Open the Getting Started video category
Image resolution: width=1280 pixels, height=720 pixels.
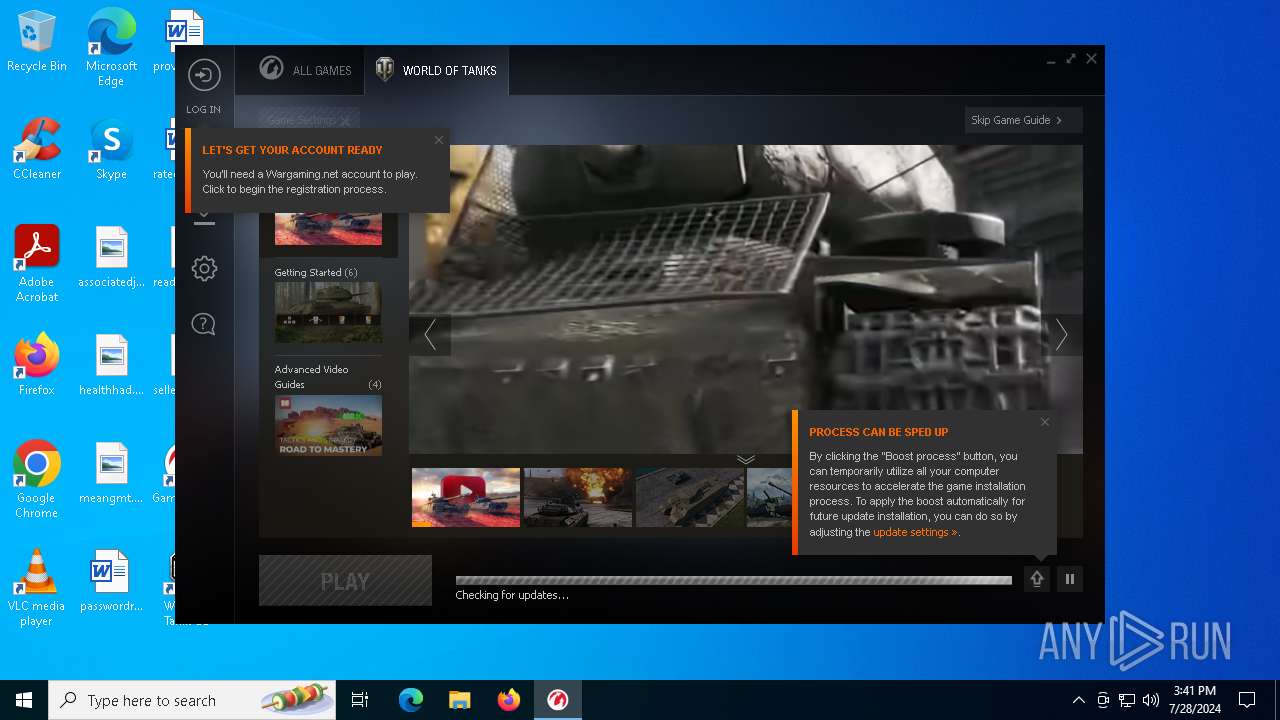[x=328, y=312]
